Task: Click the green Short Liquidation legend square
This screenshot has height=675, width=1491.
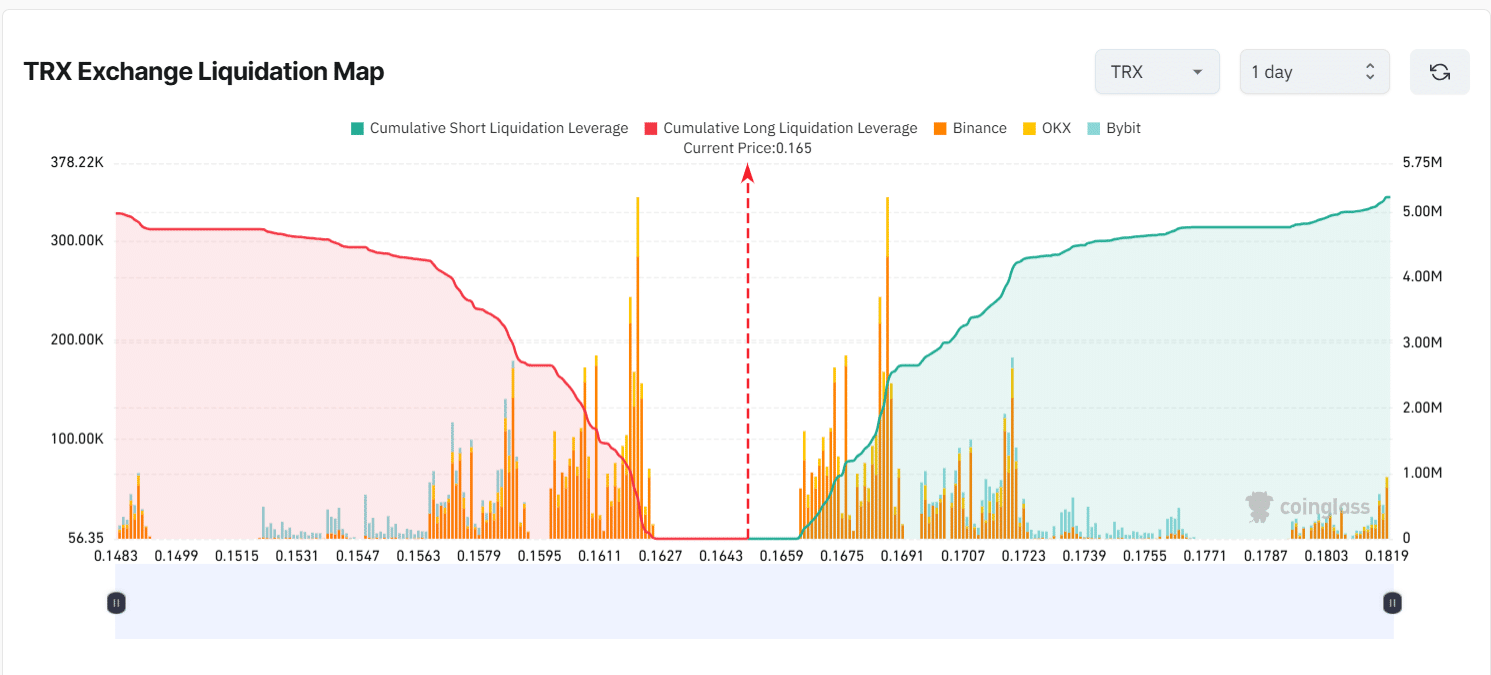Action: [357, 128]
